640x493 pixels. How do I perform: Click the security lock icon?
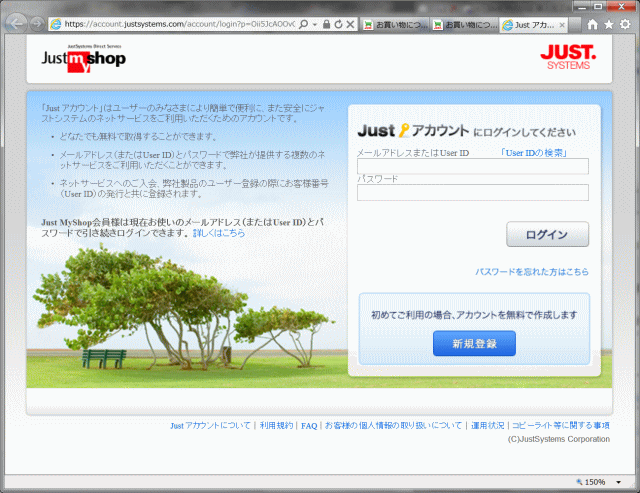(x=326, y=24)
